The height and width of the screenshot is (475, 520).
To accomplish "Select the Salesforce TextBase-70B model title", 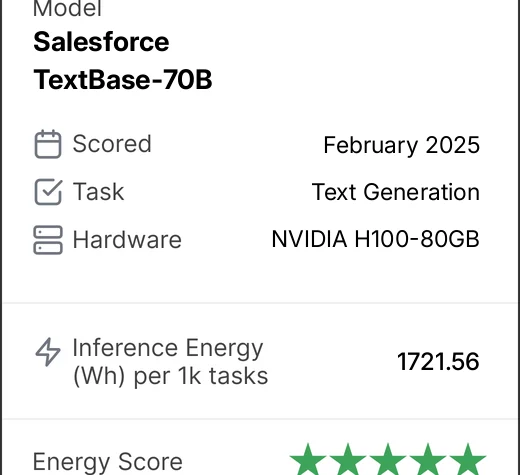I will coord(123,61).
